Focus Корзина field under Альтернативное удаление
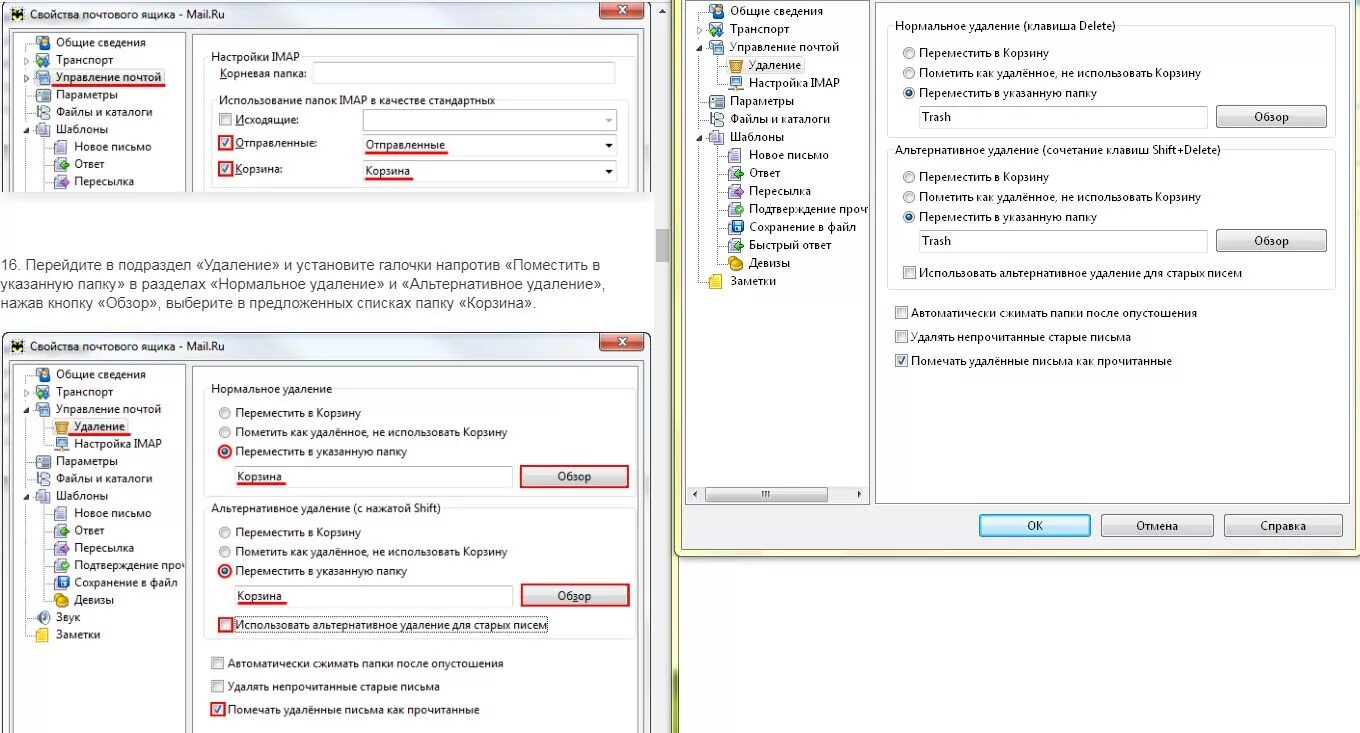 pos(373,597)
